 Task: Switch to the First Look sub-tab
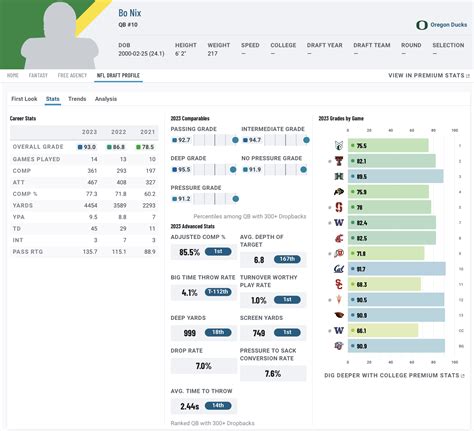click(24, 99)
